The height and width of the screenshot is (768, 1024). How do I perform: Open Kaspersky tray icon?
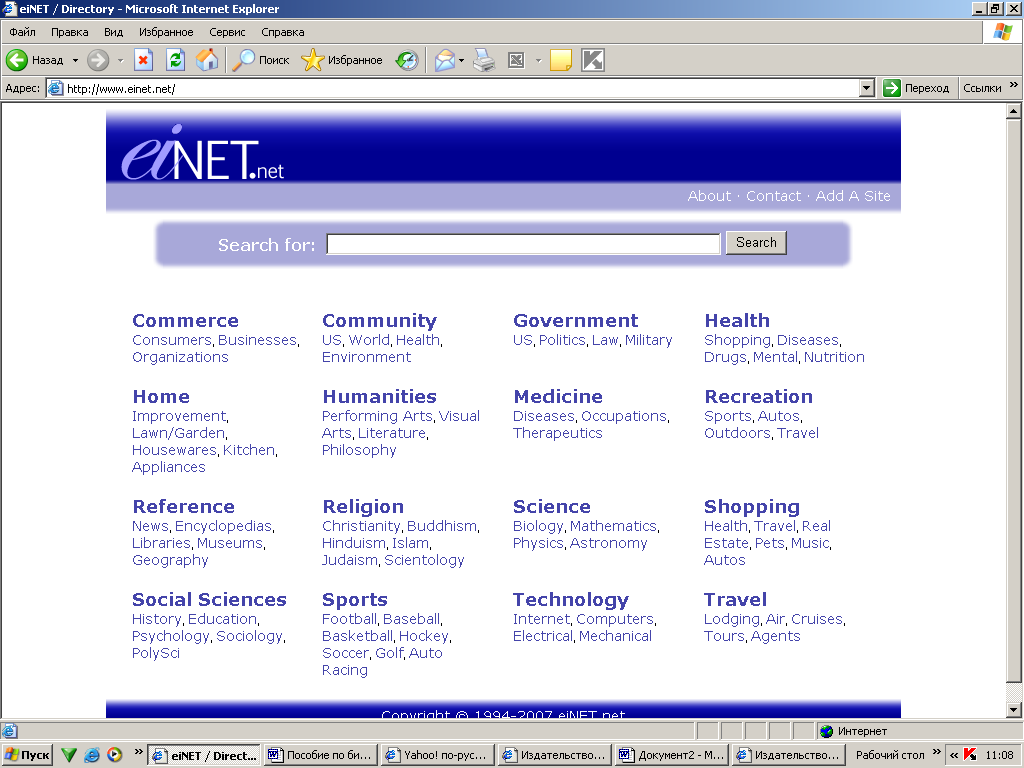[x=970, y=755]
